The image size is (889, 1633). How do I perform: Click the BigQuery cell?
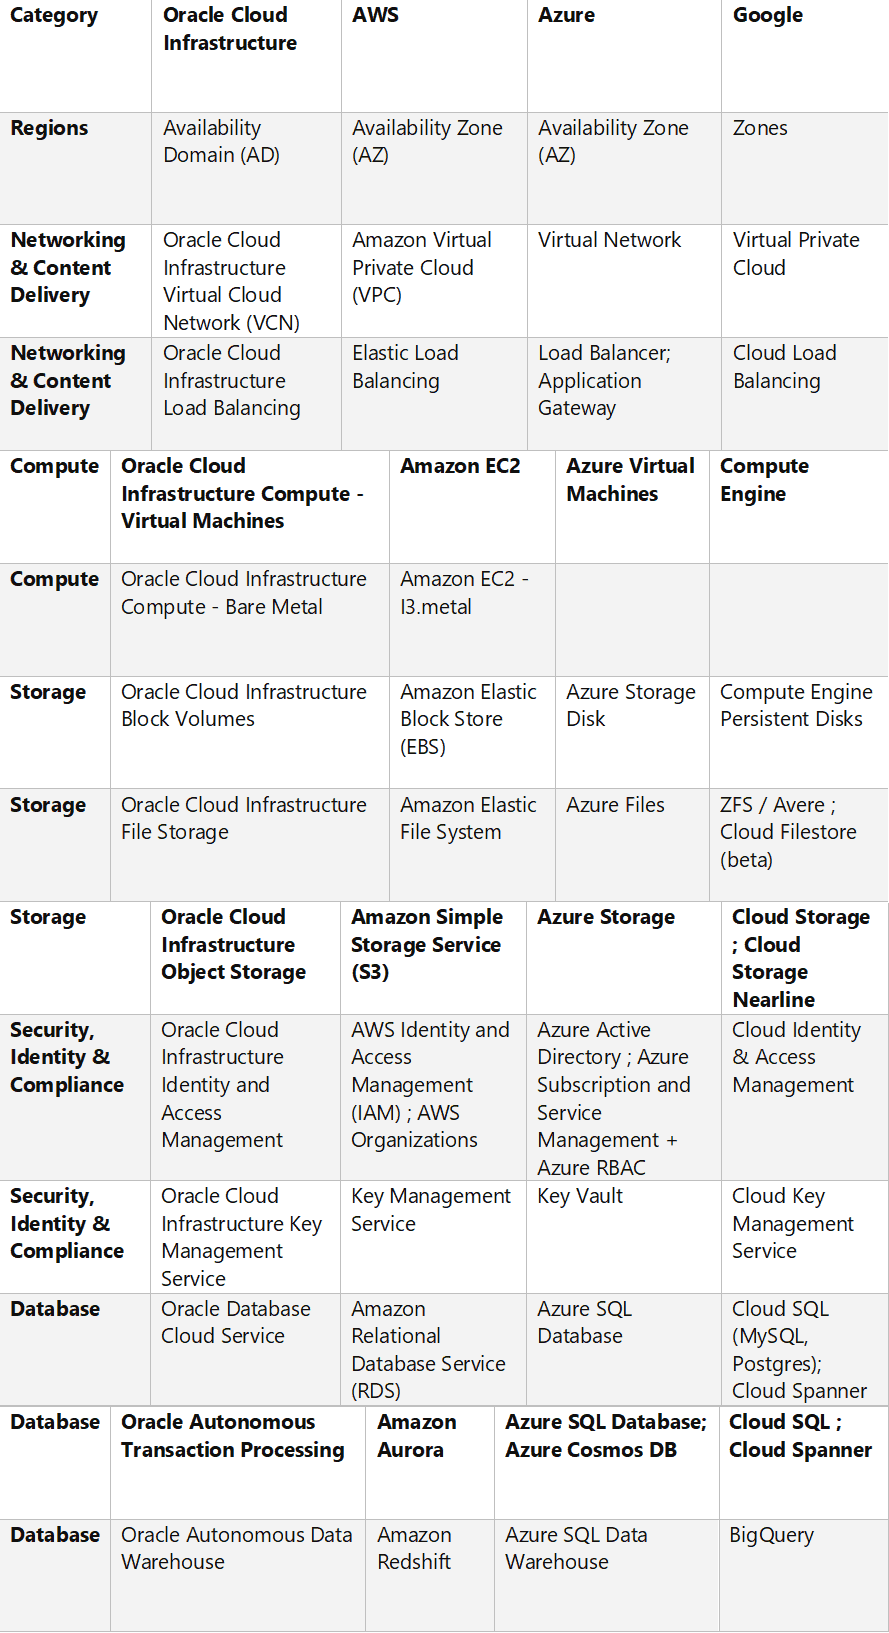coord(771,1535)
